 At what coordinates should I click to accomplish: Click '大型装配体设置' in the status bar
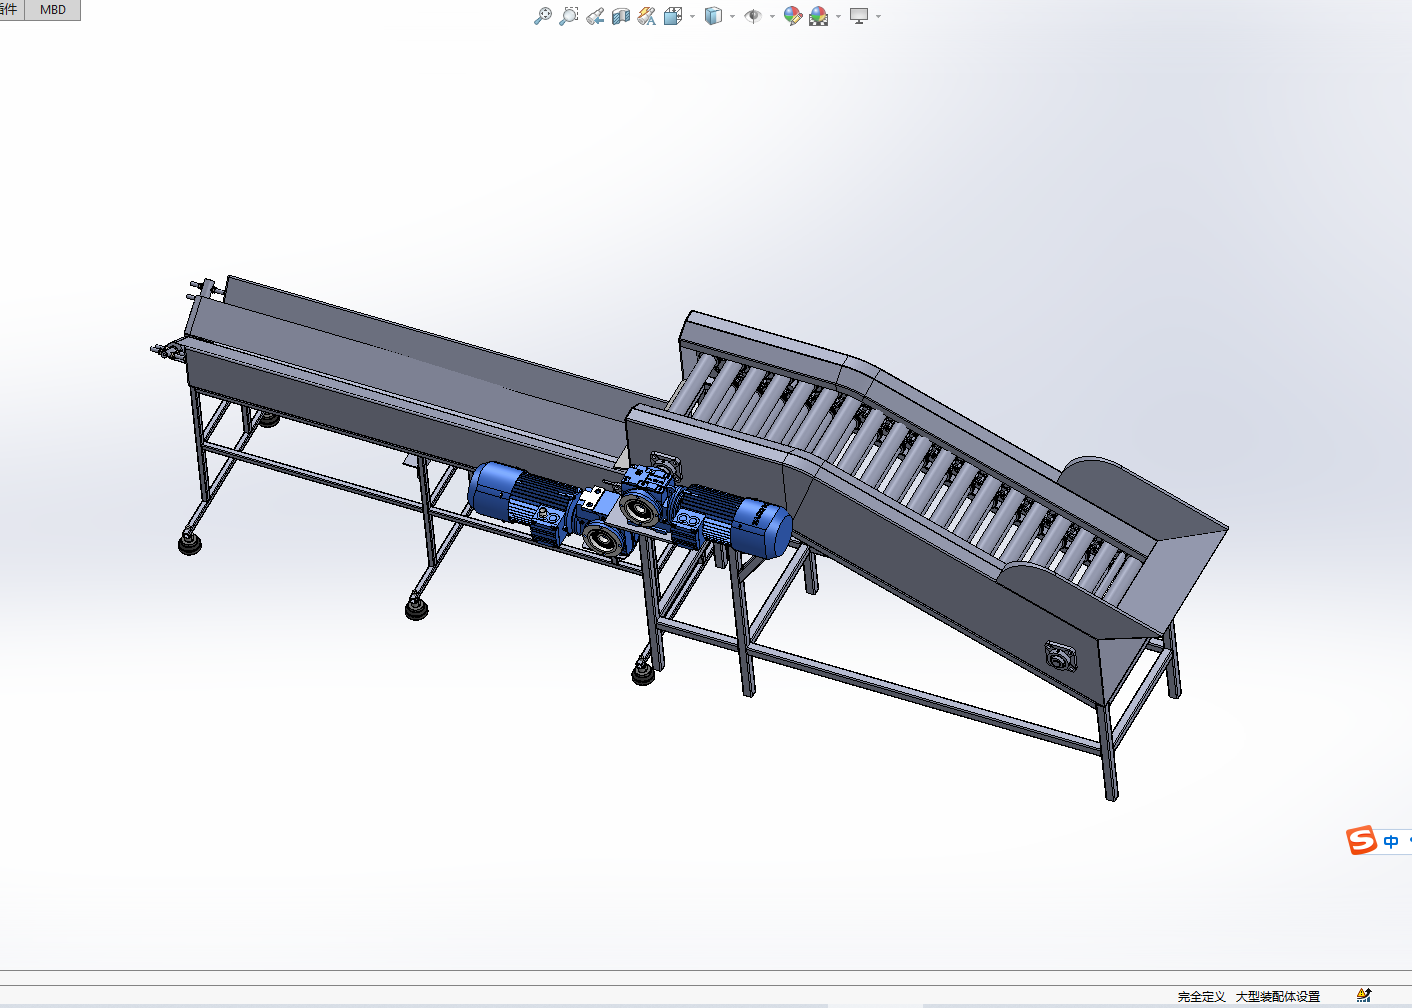click(1277, 996)
